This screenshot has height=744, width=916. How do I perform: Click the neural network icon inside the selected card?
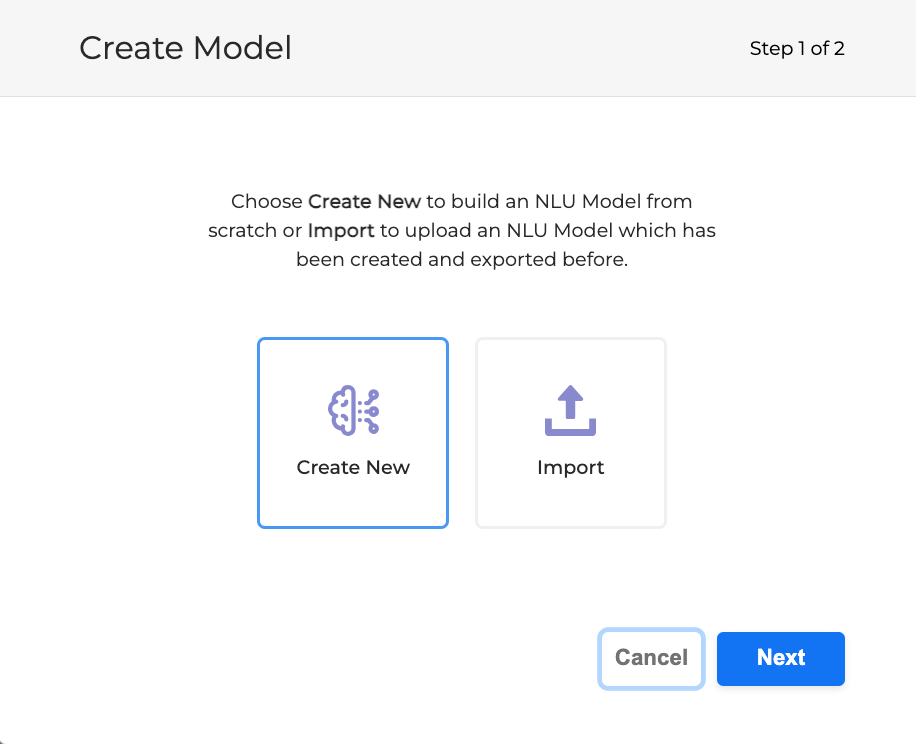(352, 408)
